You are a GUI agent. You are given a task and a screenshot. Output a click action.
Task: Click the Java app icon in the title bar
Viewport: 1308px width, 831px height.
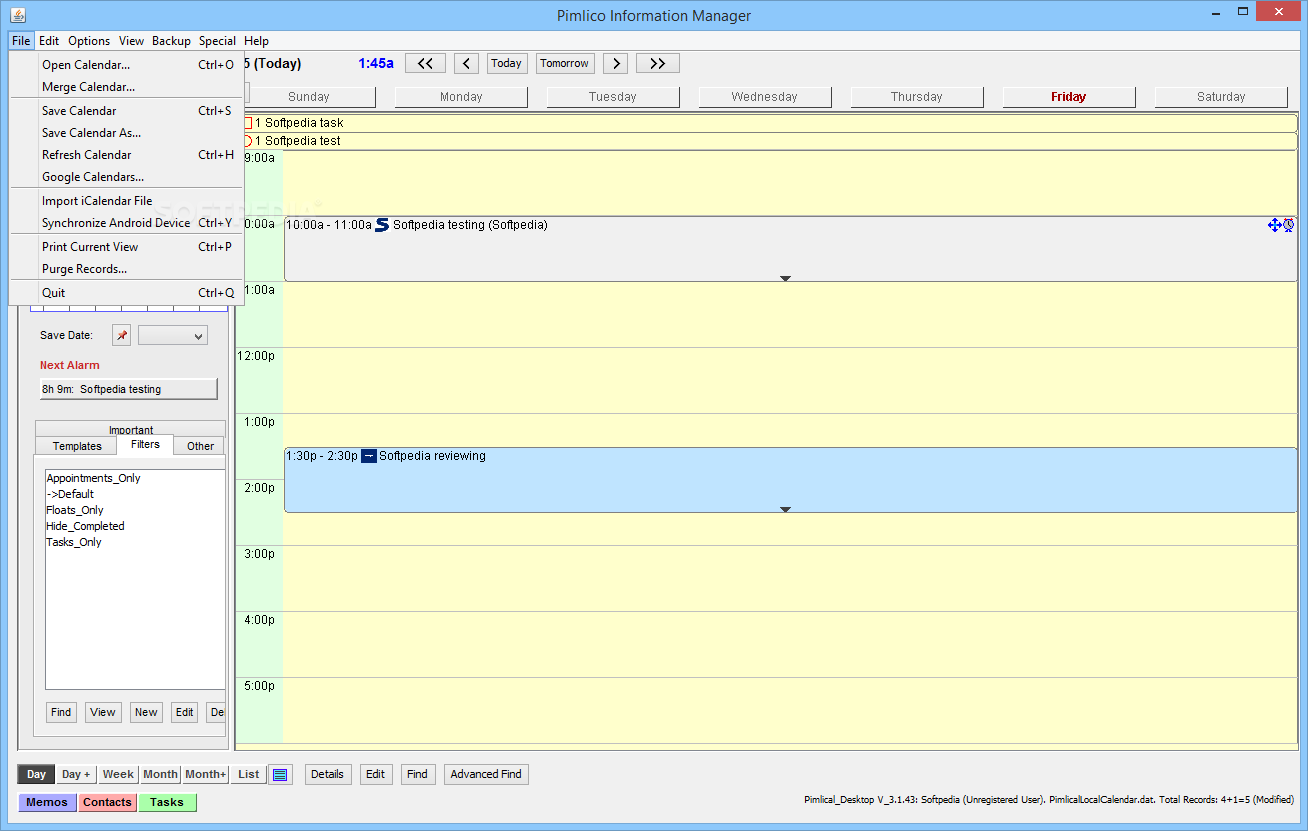(17, 15)
